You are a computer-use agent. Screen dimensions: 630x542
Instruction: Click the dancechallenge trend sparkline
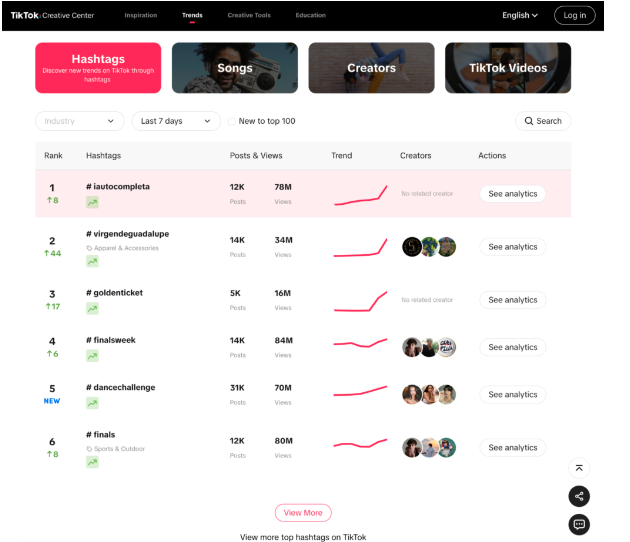tap(360, 391)
